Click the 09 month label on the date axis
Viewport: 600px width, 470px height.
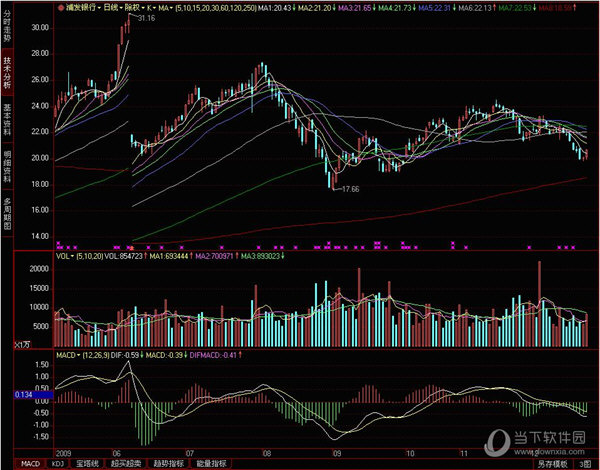pos(337,454)
